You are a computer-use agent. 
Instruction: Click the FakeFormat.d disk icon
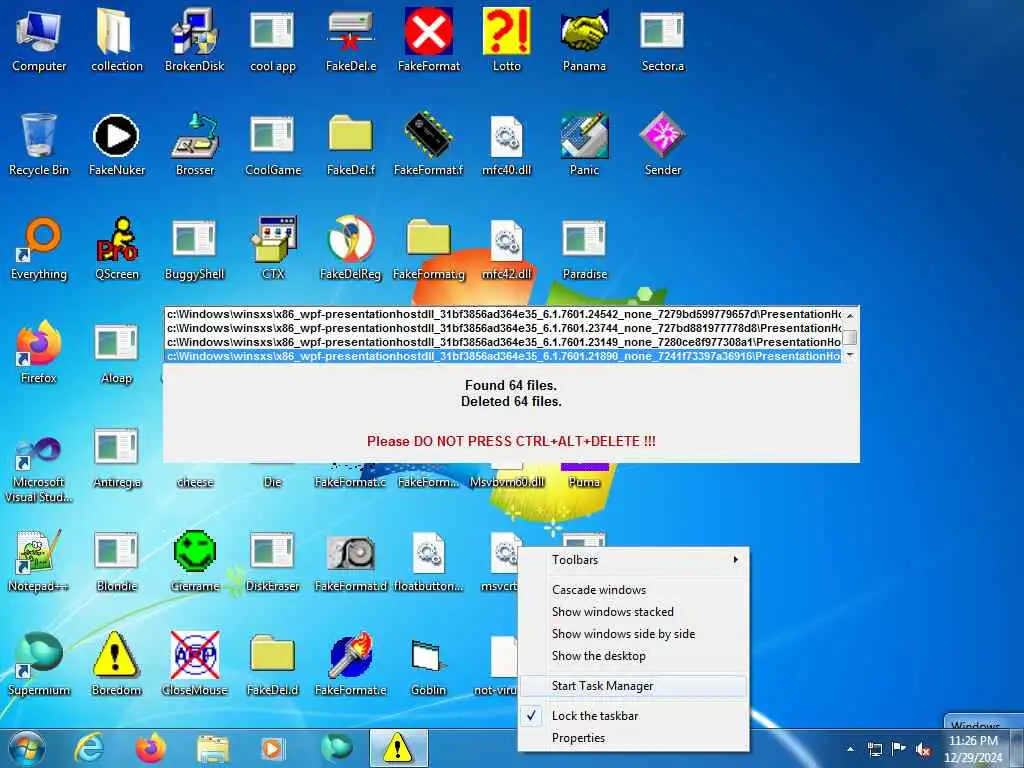click(x=350, y=560)
